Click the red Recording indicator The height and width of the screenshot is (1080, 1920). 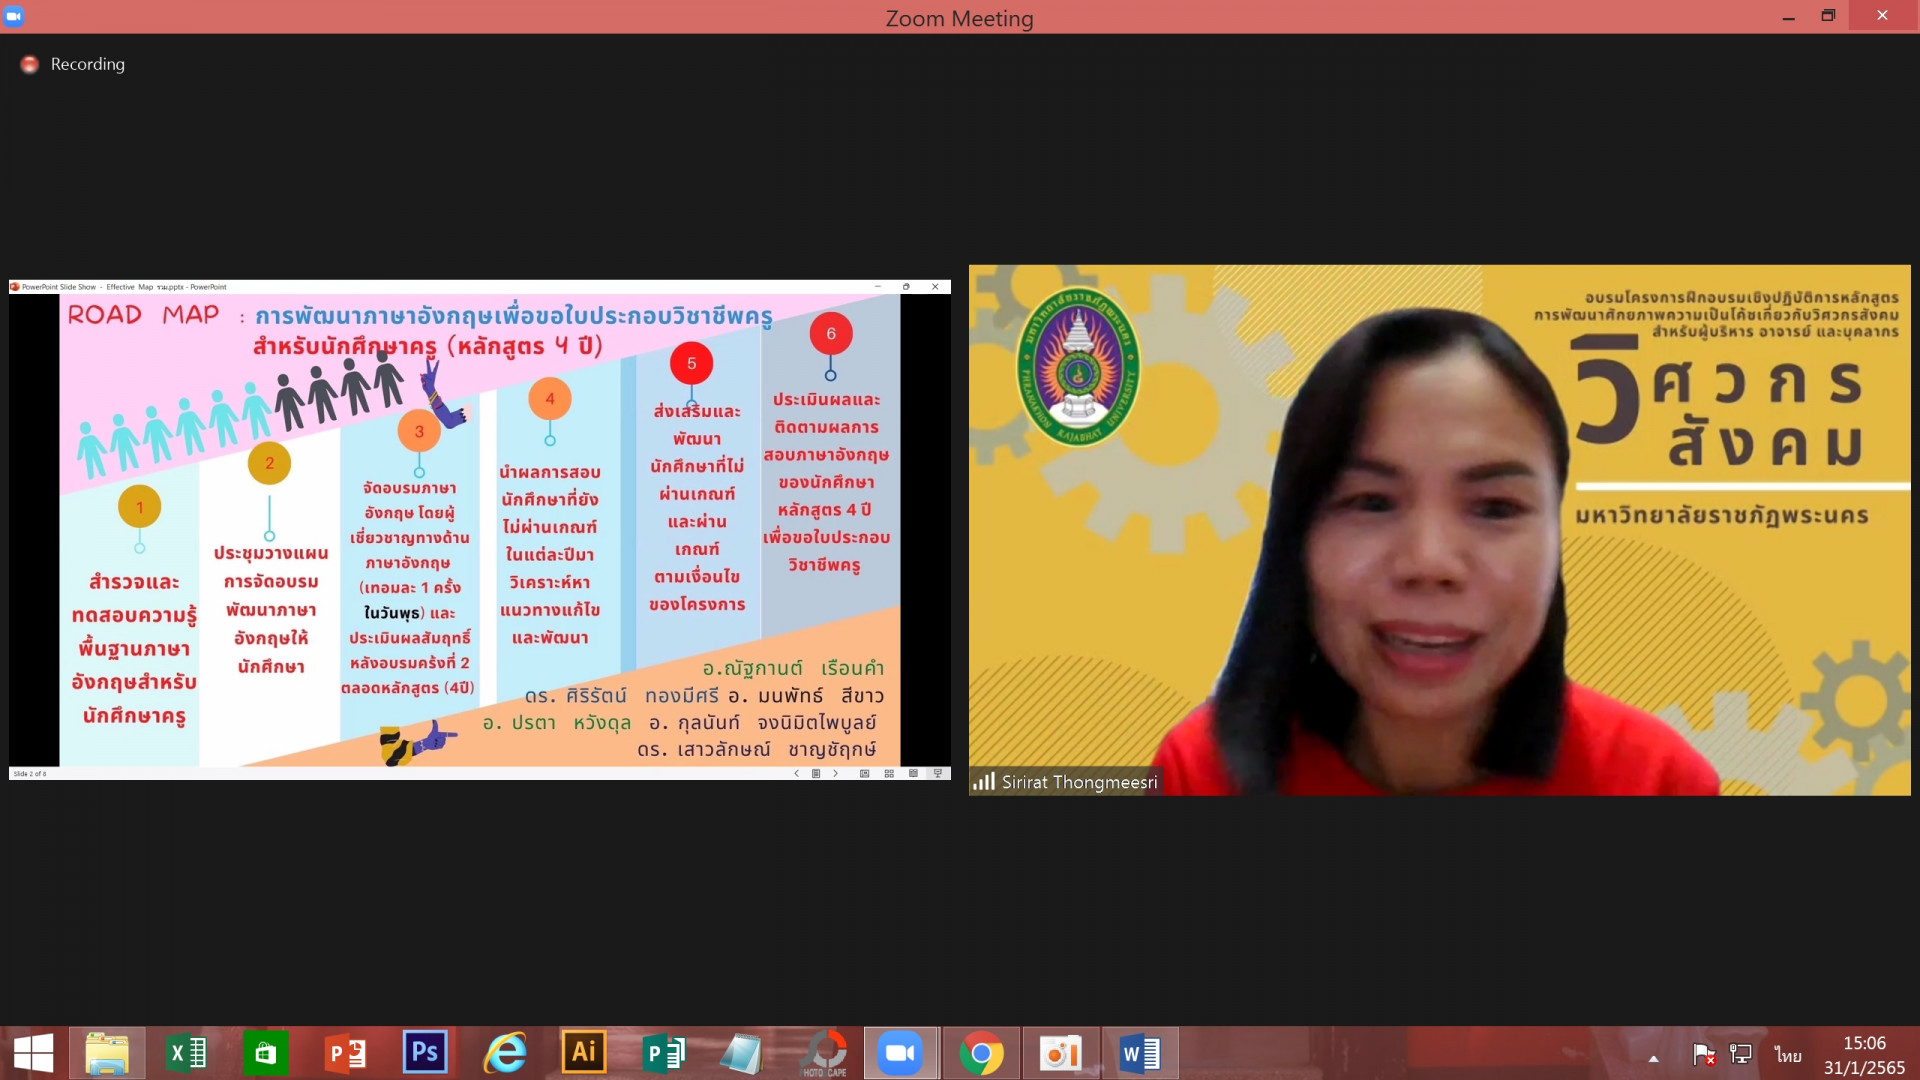pyautogui.click(x=30, y=64)
